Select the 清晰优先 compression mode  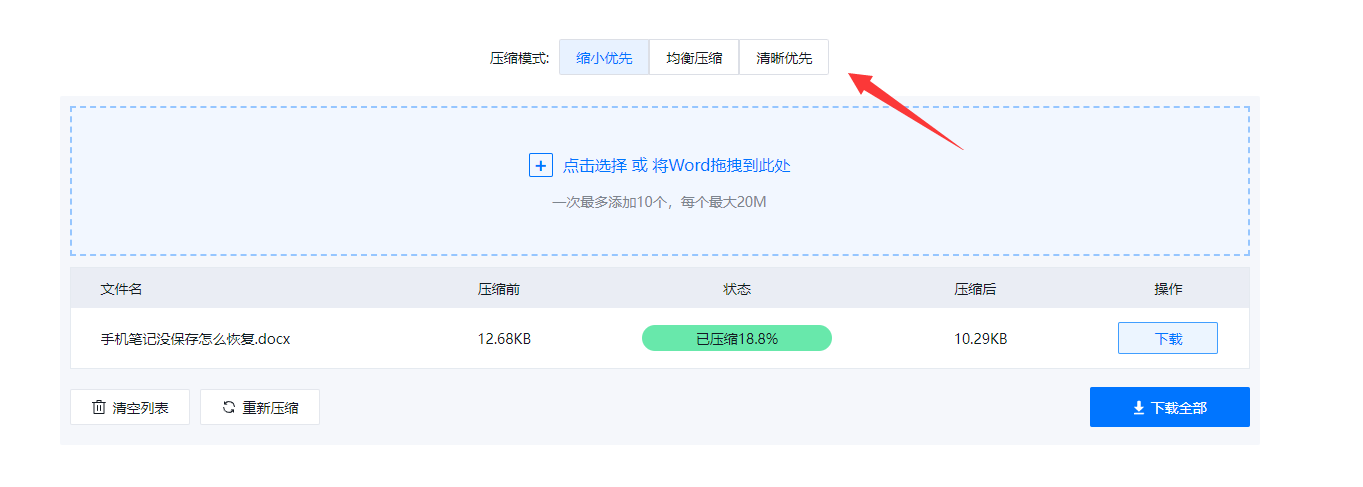[x=784, y=58]
